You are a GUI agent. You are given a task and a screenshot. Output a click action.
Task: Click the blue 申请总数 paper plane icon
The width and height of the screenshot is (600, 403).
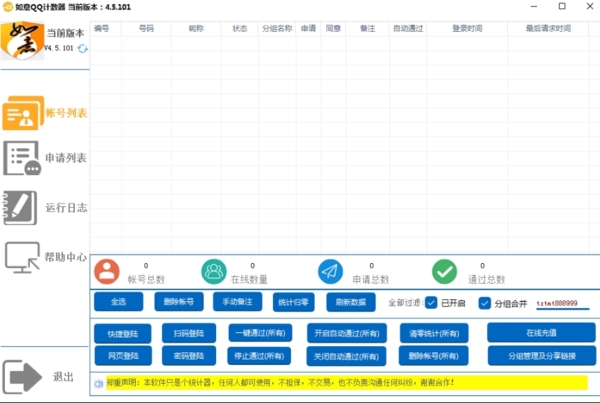tap(330, 272)
